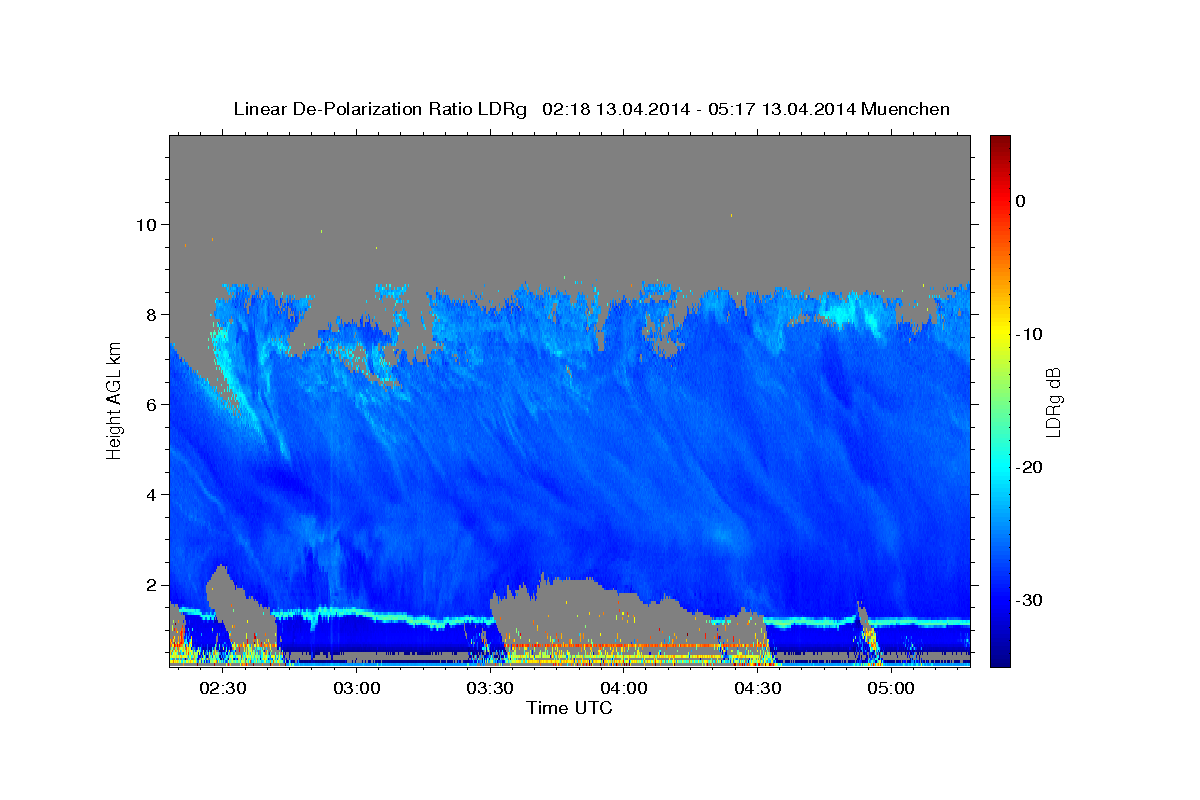Click the colorbar value label -20
This screenshot has height=800, width=1200.
click(x=1030, y=467)
